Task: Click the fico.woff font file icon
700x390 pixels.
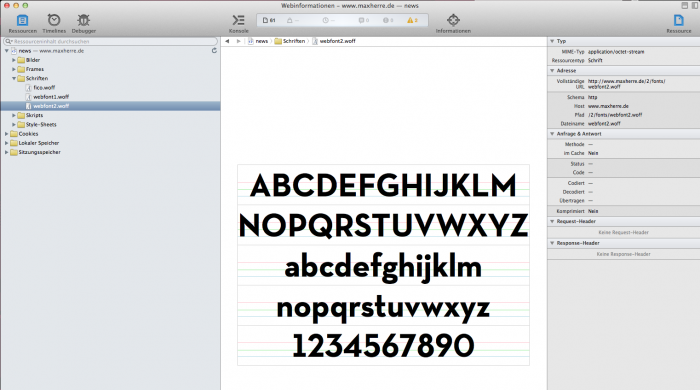Action: [29, 88]
